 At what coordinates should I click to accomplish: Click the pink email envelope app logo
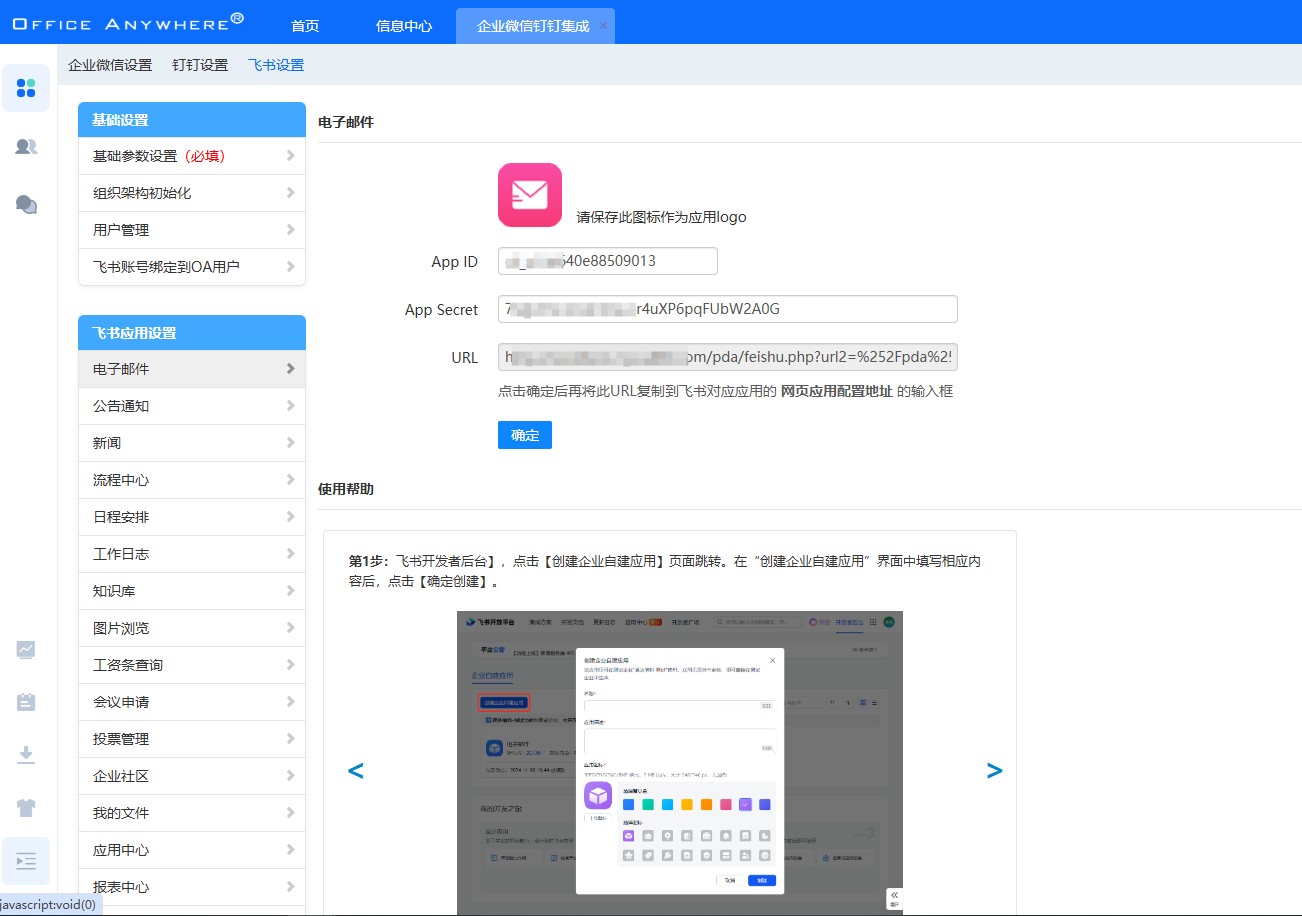point(530,195)
